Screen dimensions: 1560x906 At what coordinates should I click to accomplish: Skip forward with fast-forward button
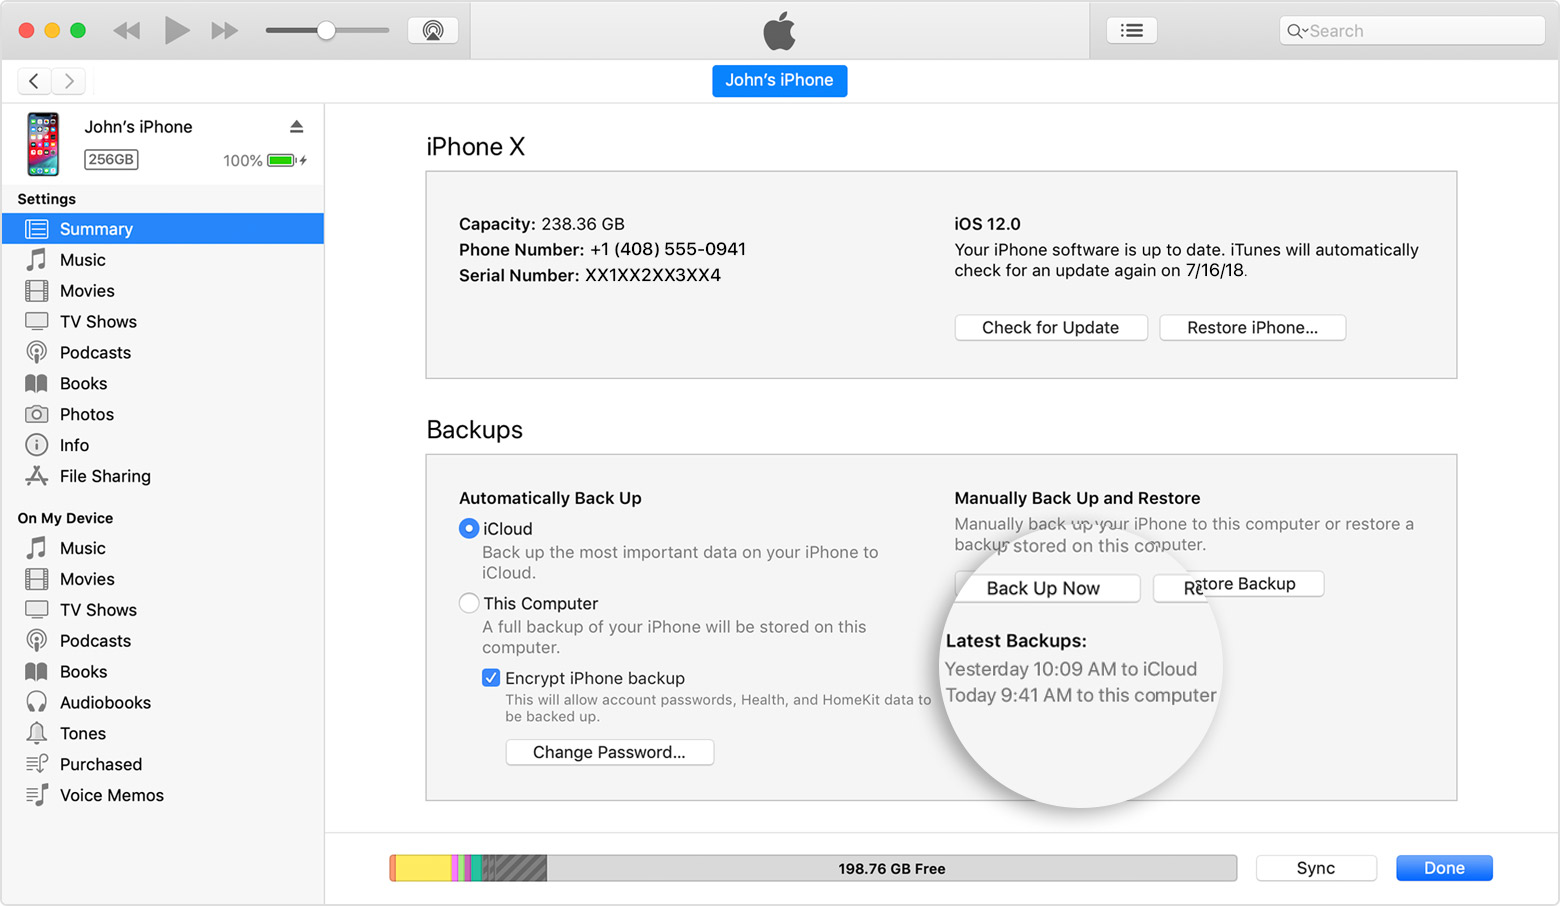coord(225,31)
